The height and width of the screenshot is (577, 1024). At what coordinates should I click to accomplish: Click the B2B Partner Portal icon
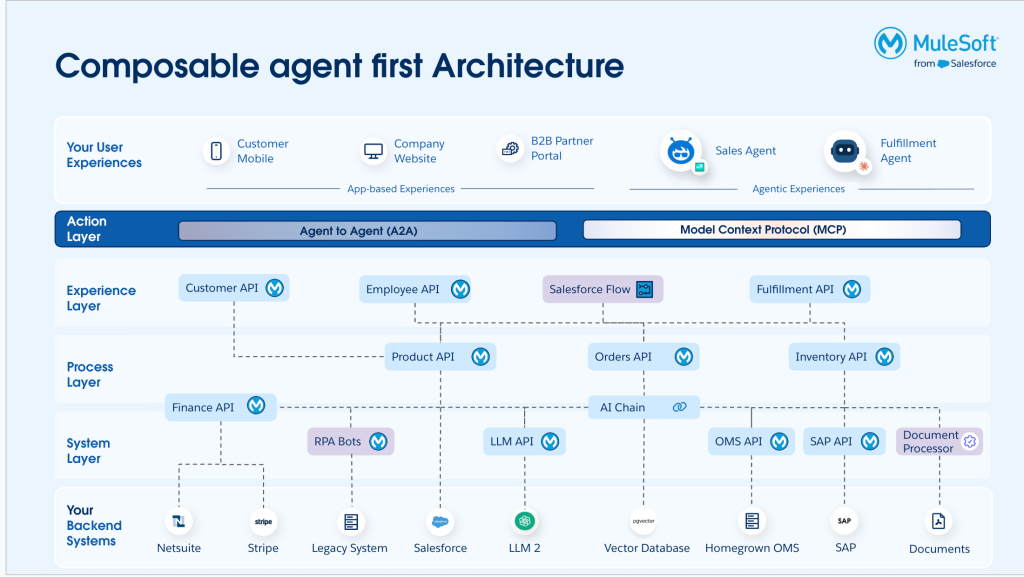pos(510,149)
